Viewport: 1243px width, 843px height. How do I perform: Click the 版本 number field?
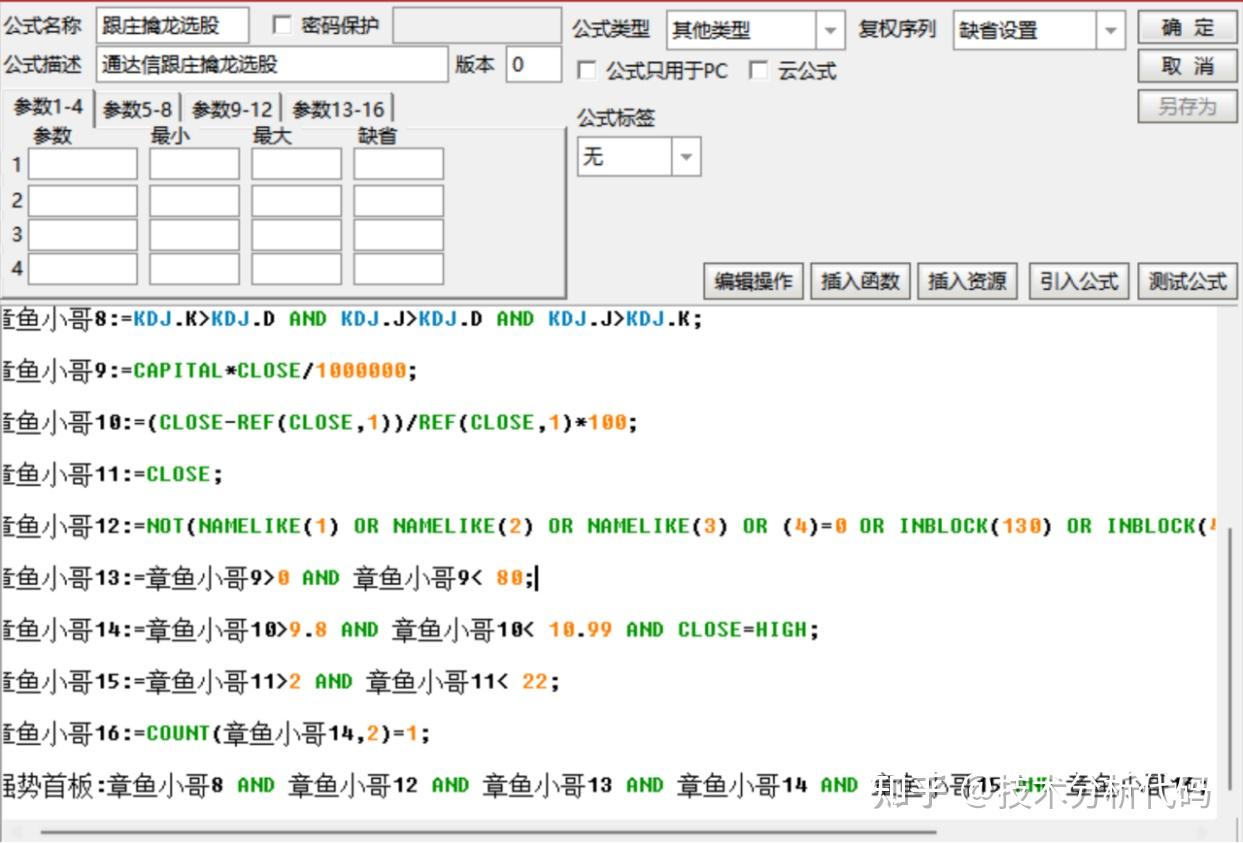click(532, 65)
